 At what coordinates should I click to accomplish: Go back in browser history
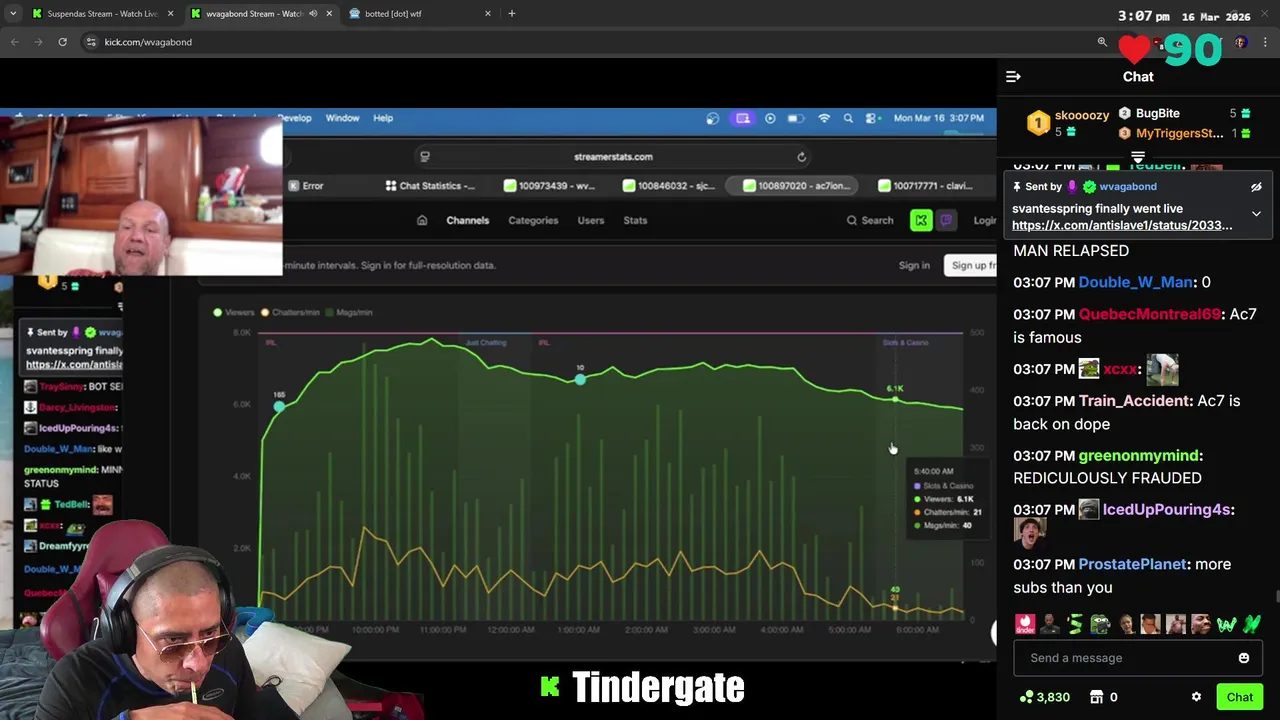14,42
